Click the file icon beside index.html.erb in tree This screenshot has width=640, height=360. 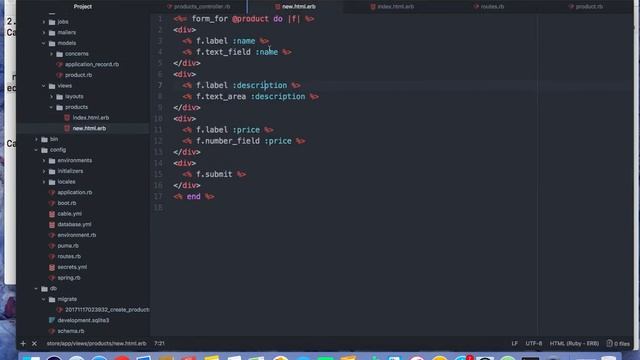pyautogui.click(x=67, y=118)
